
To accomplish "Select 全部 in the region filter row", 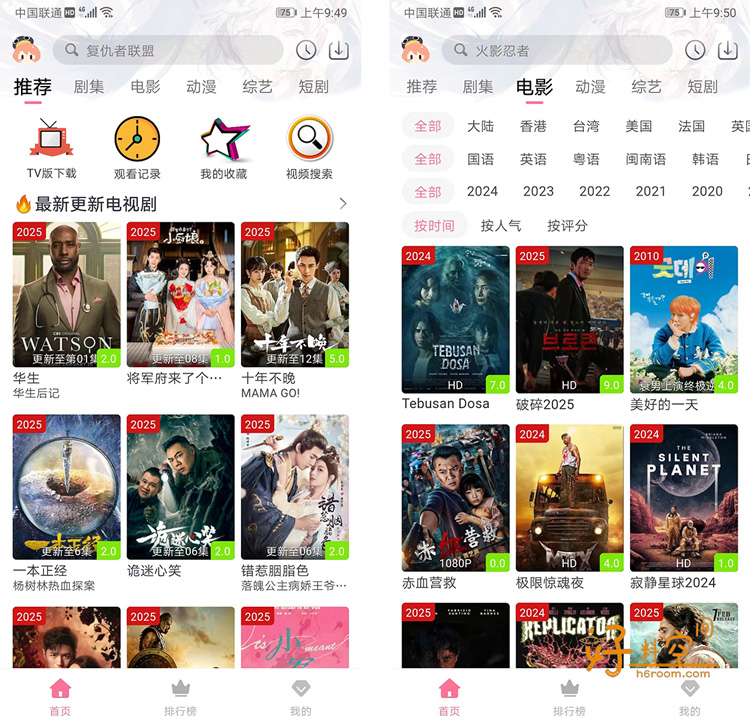I will tap(428, 126).
